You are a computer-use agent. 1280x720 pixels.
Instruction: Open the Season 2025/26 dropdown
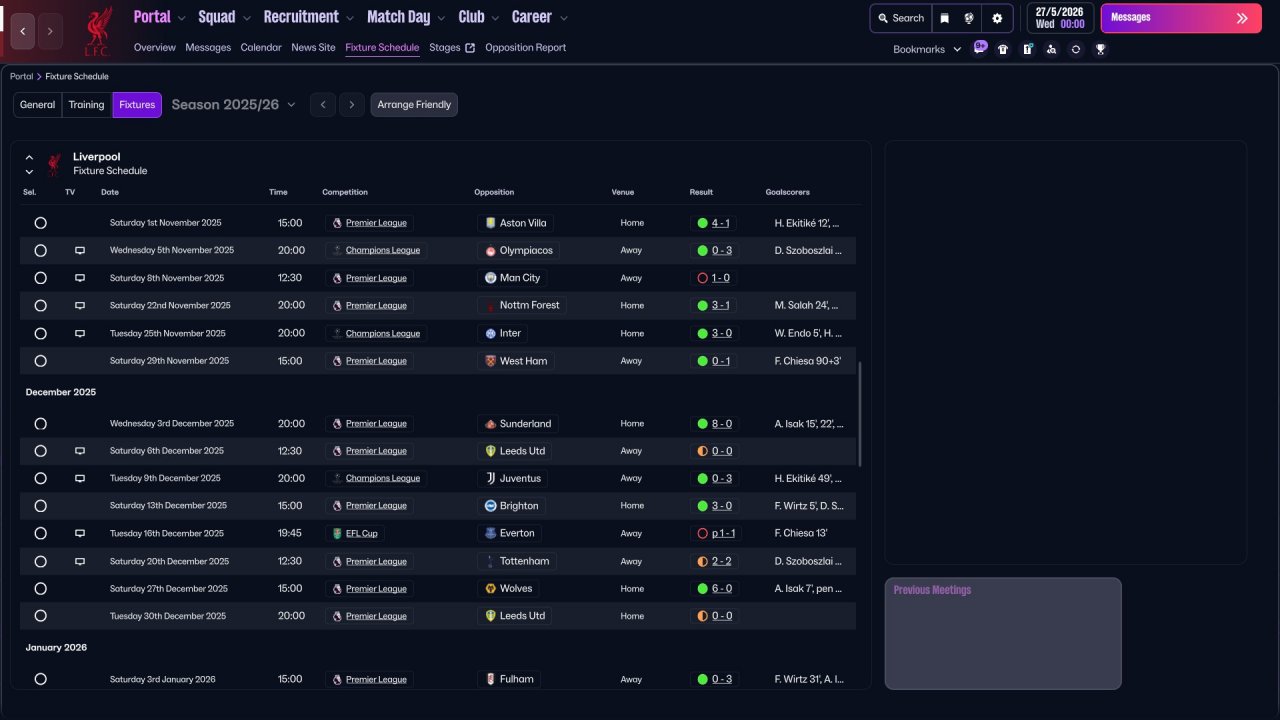(234, 105)
